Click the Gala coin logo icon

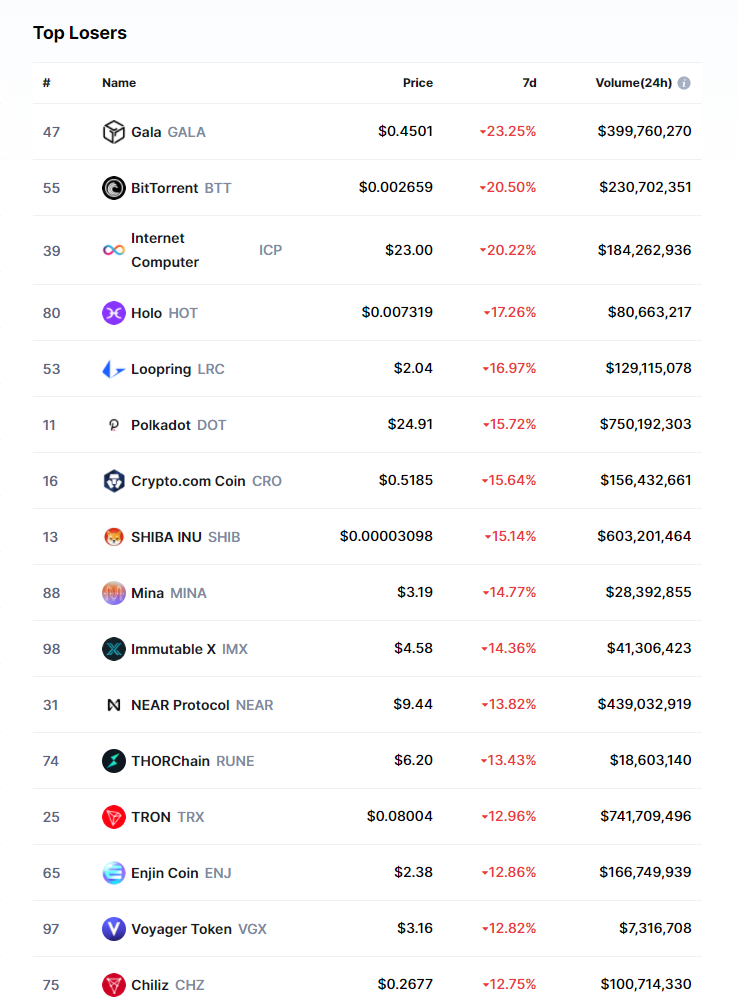(114, 132)
